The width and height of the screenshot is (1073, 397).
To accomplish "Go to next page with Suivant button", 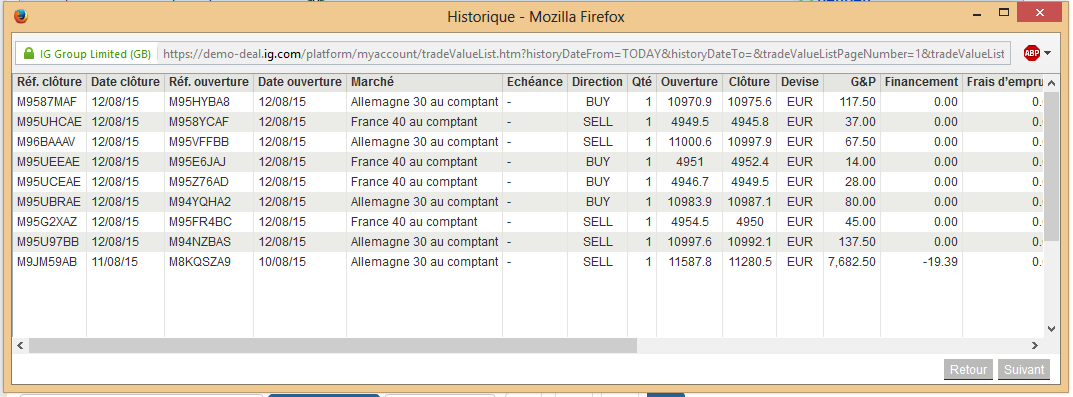I will tap(1024, 370).
